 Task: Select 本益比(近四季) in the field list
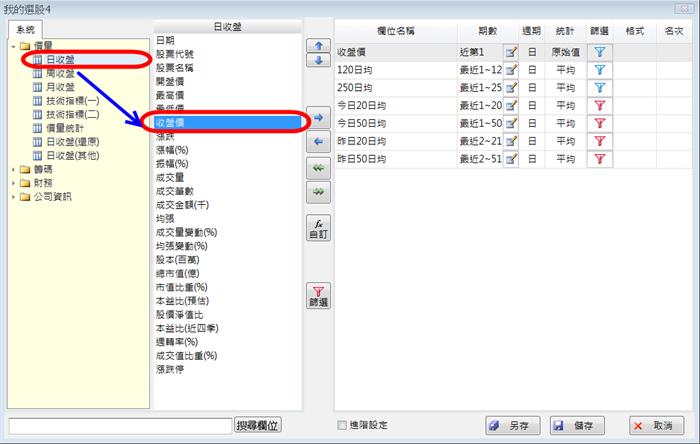pyautogui.click(x=187, y=328)
